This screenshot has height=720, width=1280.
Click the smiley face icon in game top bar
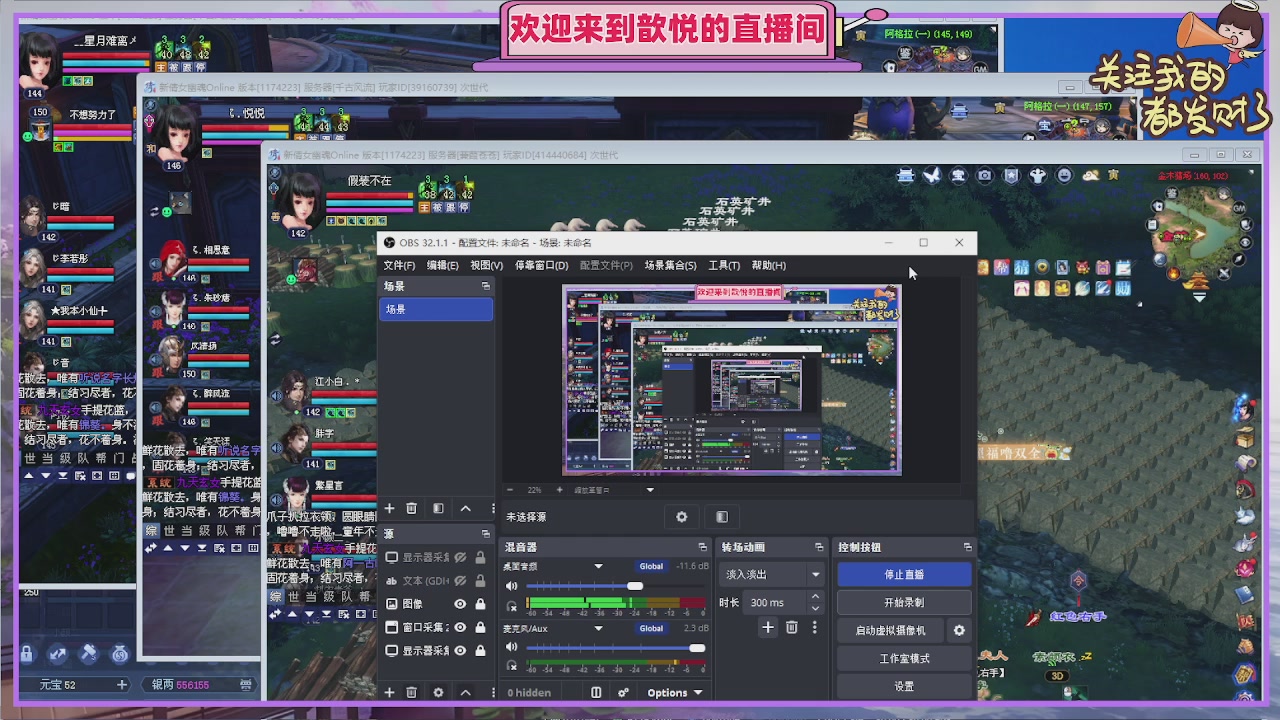tap(1064, 176)
